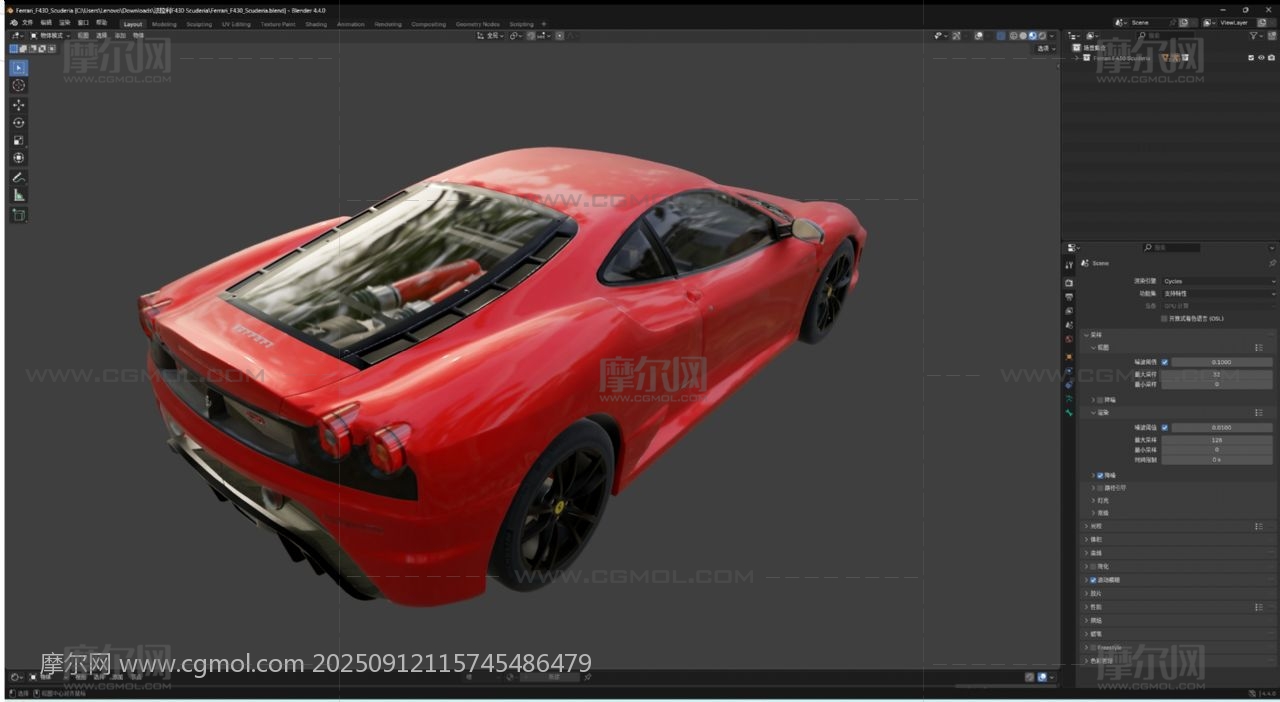Open the World properties tab
Viewport: 1280px width, 702px height.
[x=1069, y=339]
